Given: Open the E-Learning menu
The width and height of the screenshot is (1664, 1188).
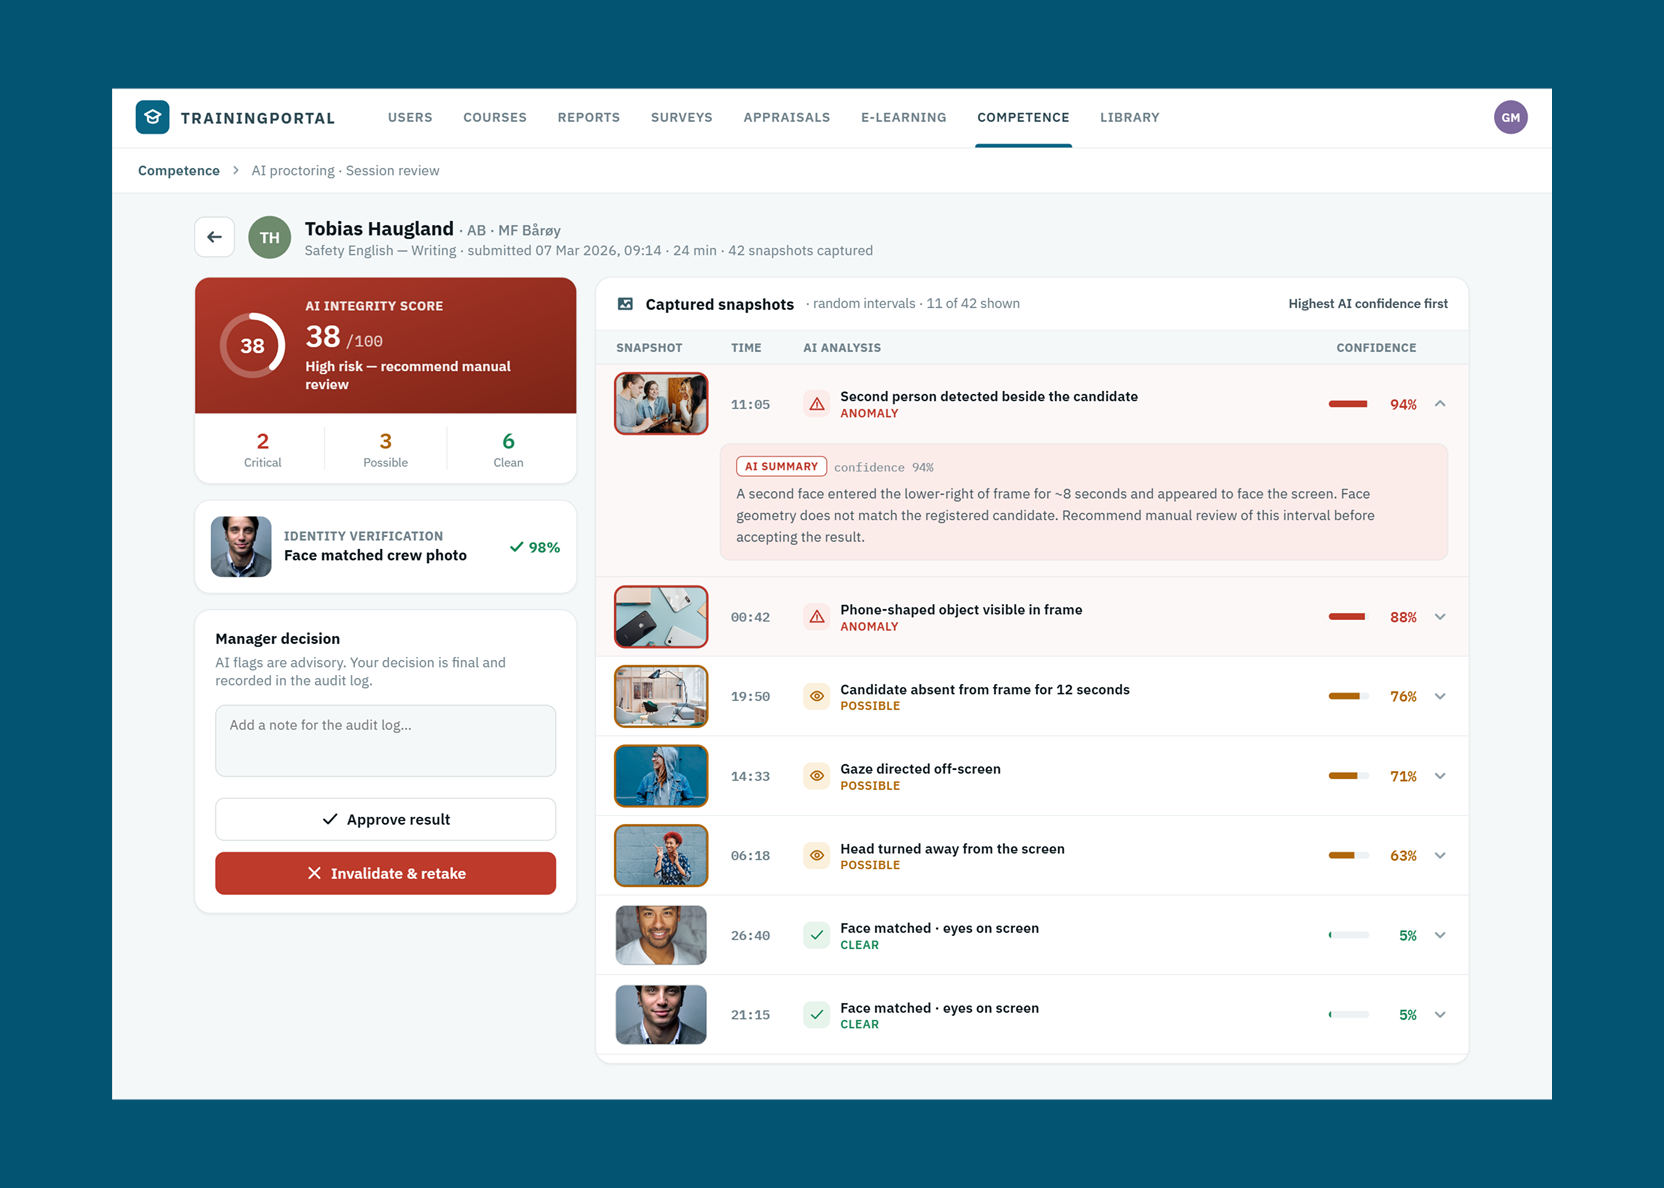Looking at the screenshot, I should coord(904,117).
